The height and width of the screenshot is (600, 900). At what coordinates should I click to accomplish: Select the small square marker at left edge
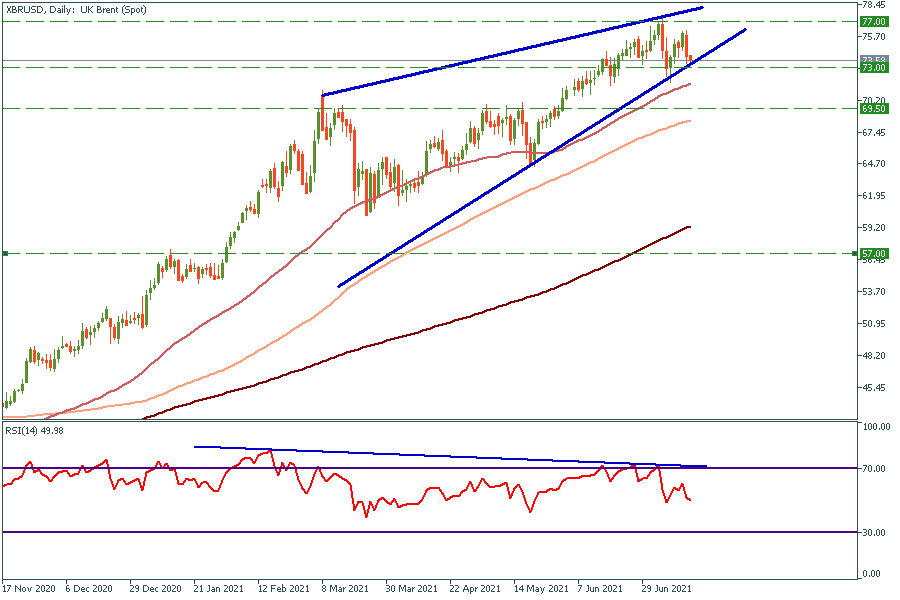click(5, 254)
